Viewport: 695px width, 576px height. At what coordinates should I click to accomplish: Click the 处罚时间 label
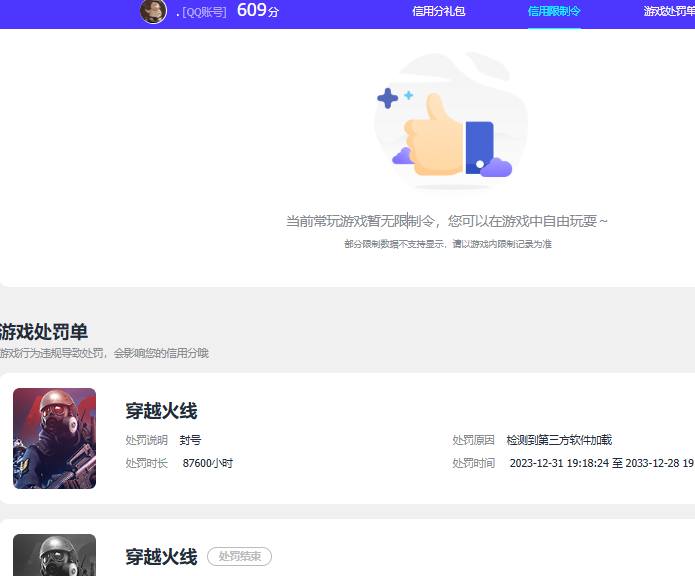pos(473,463)
